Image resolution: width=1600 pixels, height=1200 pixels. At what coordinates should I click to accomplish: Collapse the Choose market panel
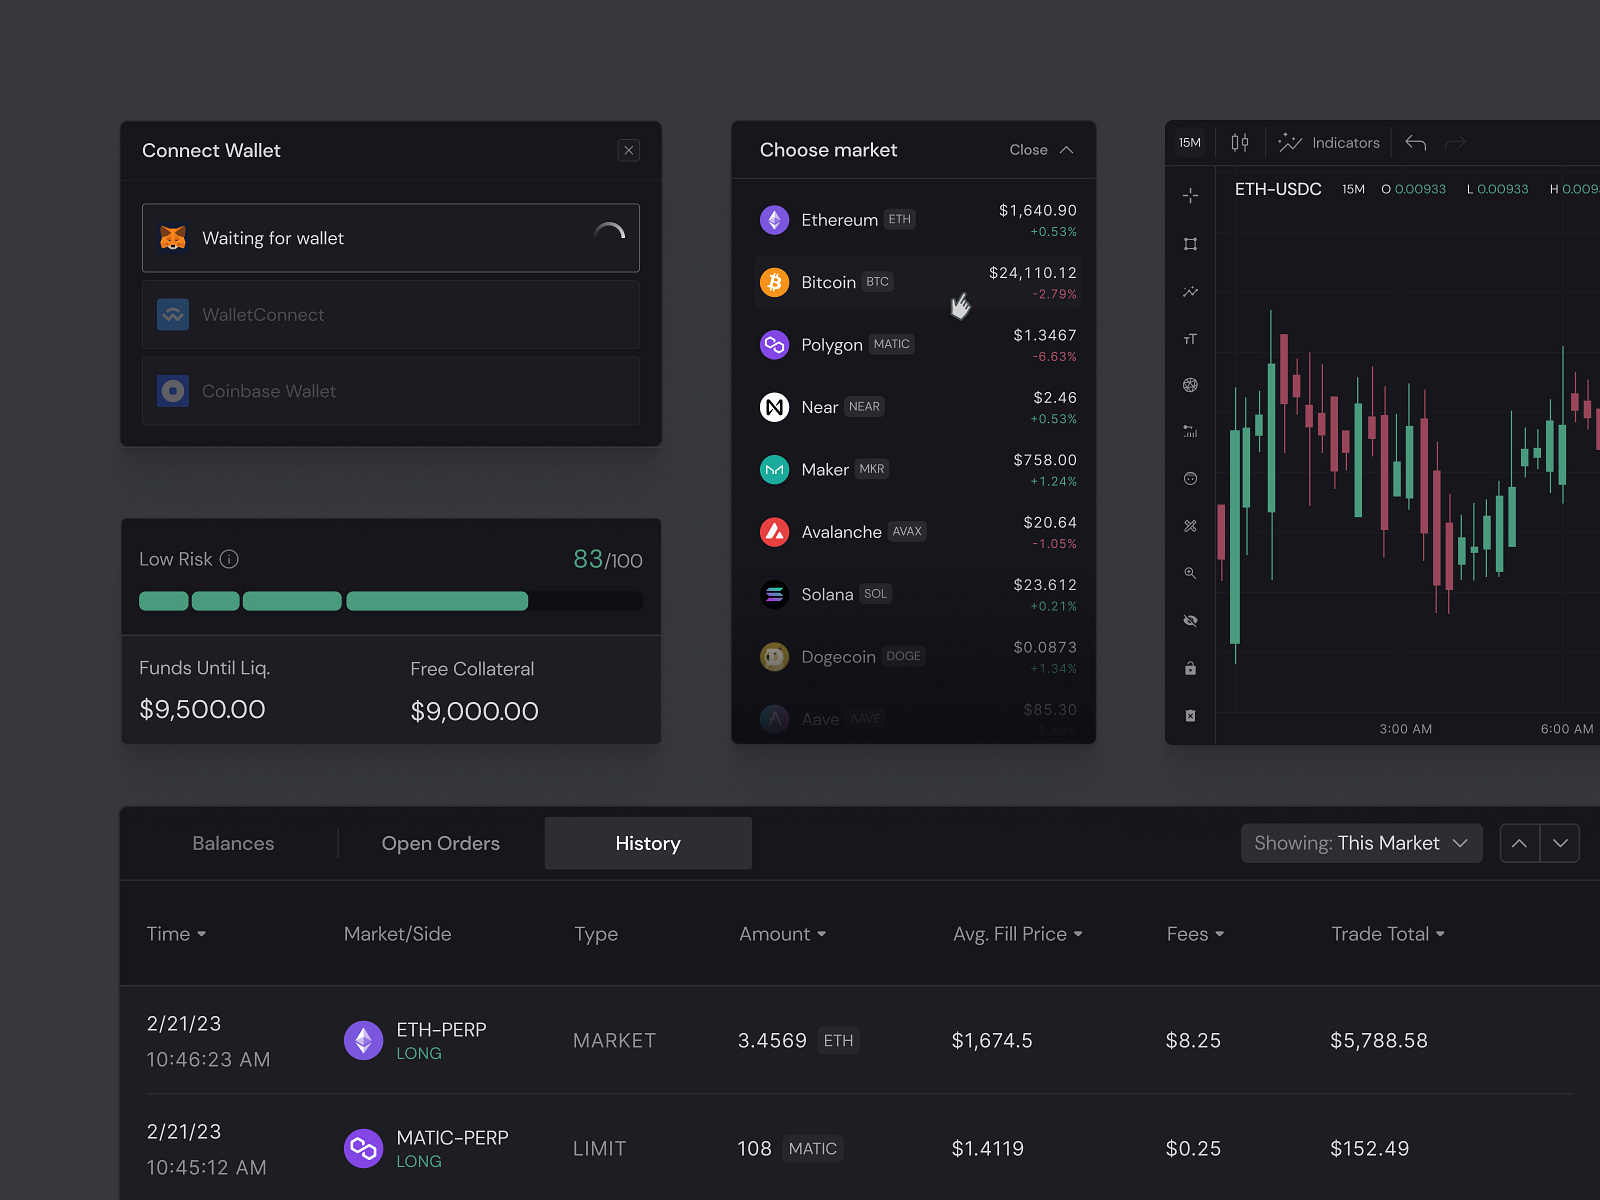(1041, 150)
